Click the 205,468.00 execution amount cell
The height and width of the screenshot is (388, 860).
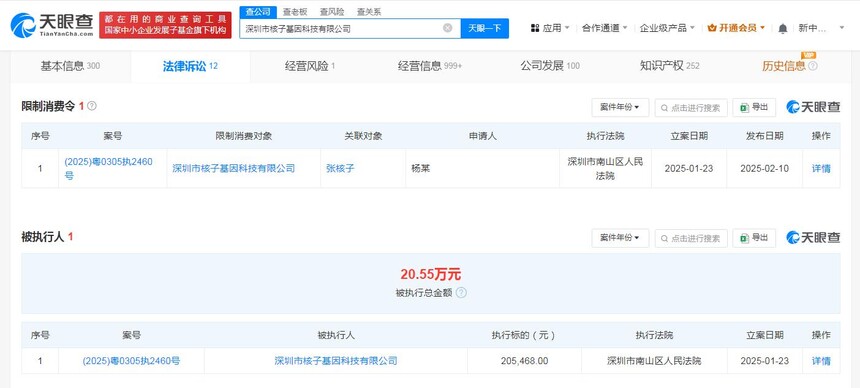point(524,361)
